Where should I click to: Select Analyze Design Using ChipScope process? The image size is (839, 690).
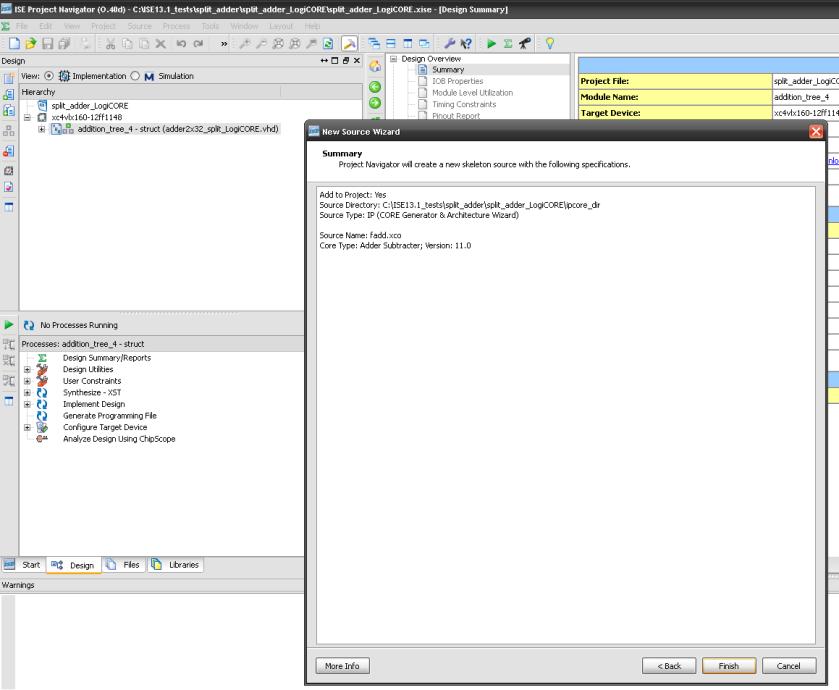pos(119,439)
